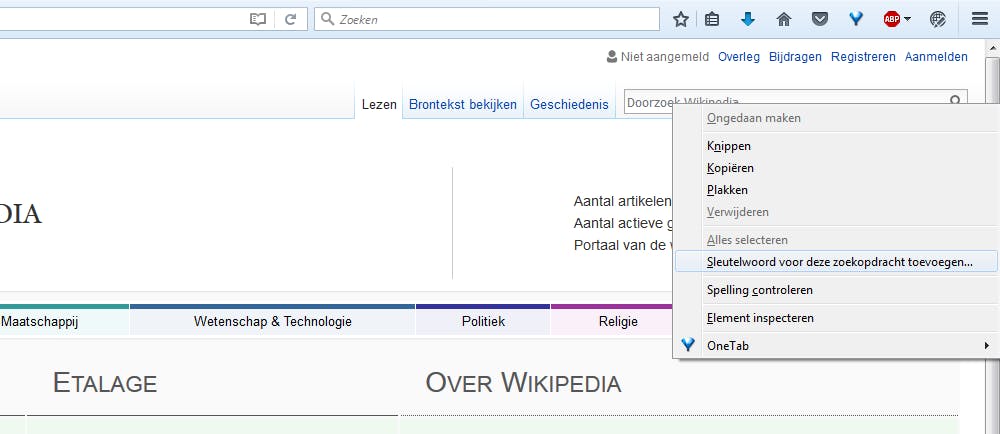Select Kopiëren from the context menu
This screenshot has height=434, width=1000.
(835, 168)
